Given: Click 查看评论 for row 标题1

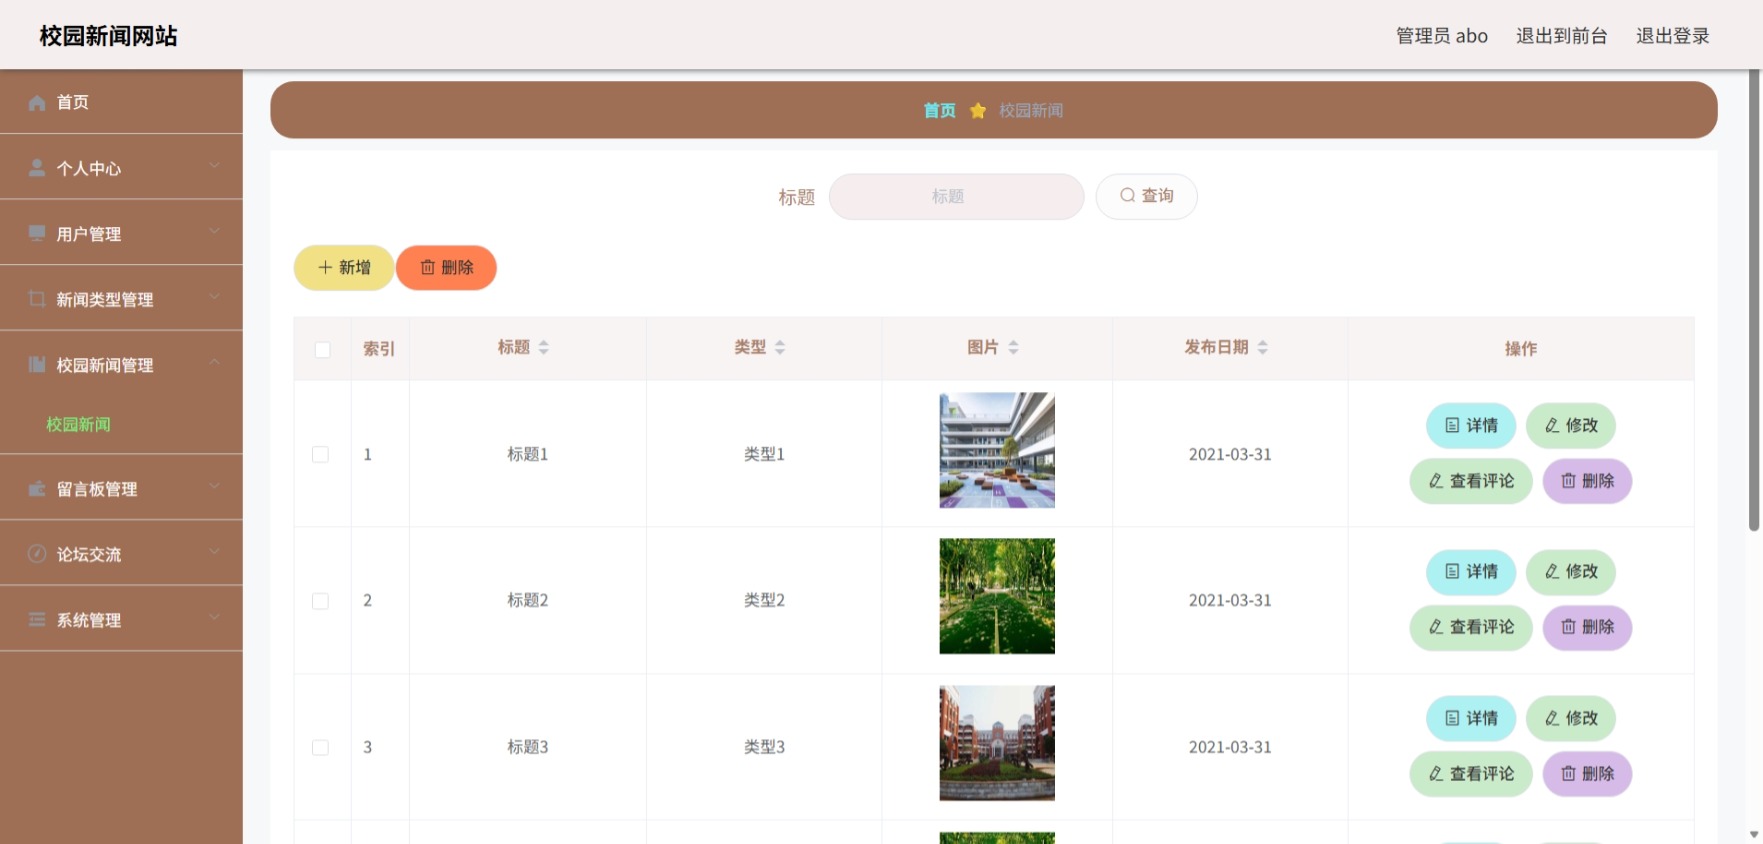Looking at the screenshot, I should point(1471,481).
